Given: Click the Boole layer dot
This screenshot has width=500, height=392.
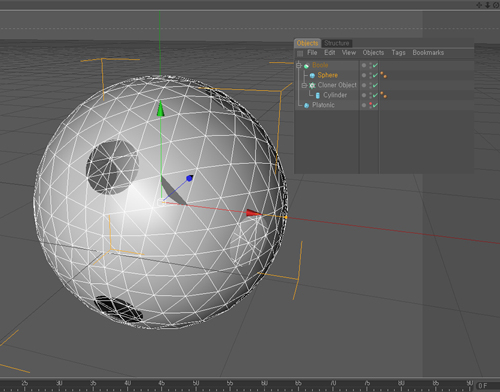Looking at the screenshot, I should [x=364, y=65].
